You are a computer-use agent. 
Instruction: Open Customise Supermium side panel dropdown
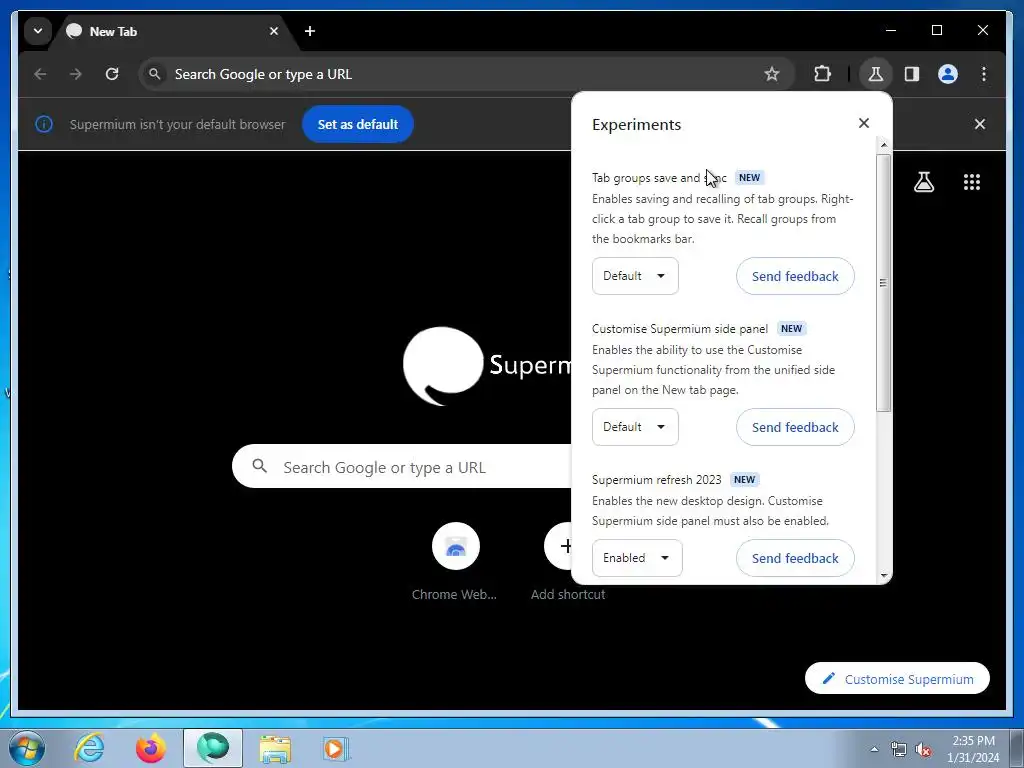[635, 427]
